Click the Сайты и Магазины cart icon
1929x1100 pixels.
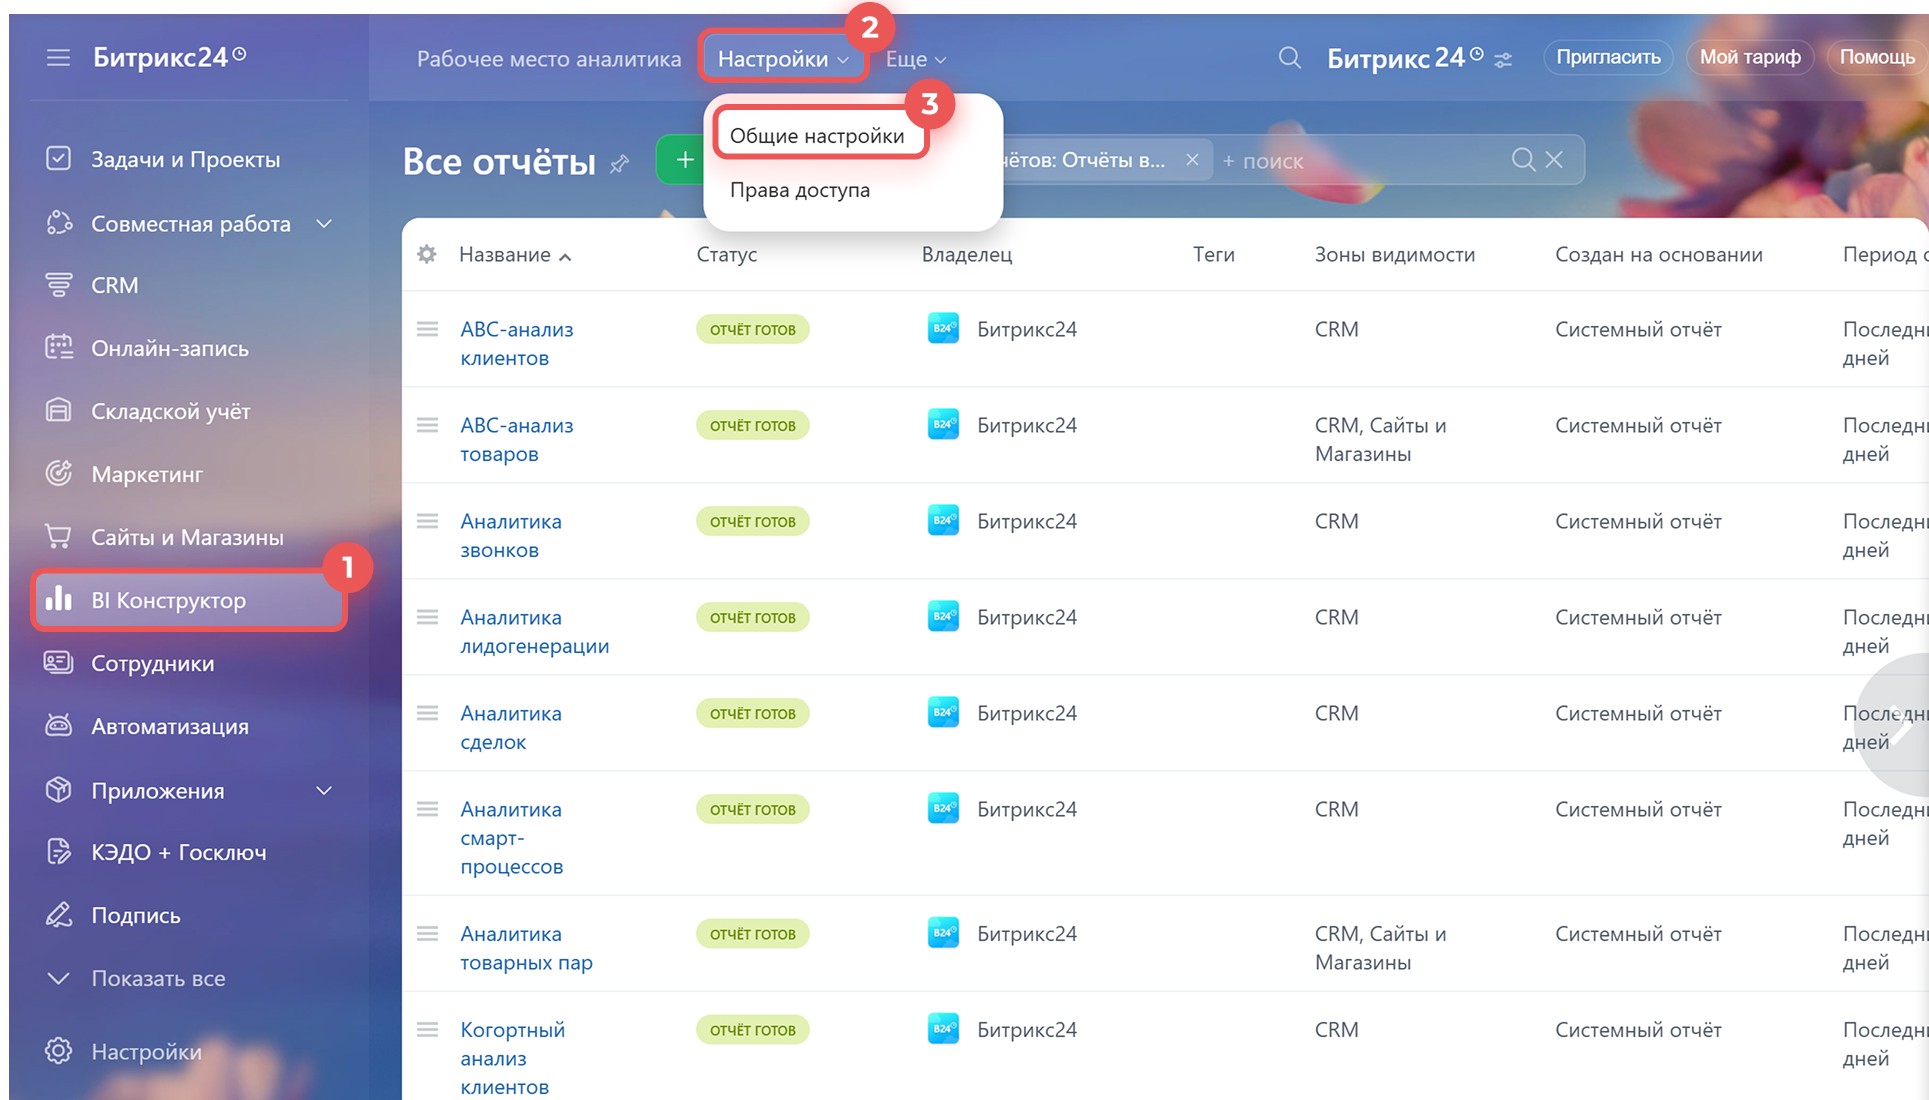pos(58,537)
